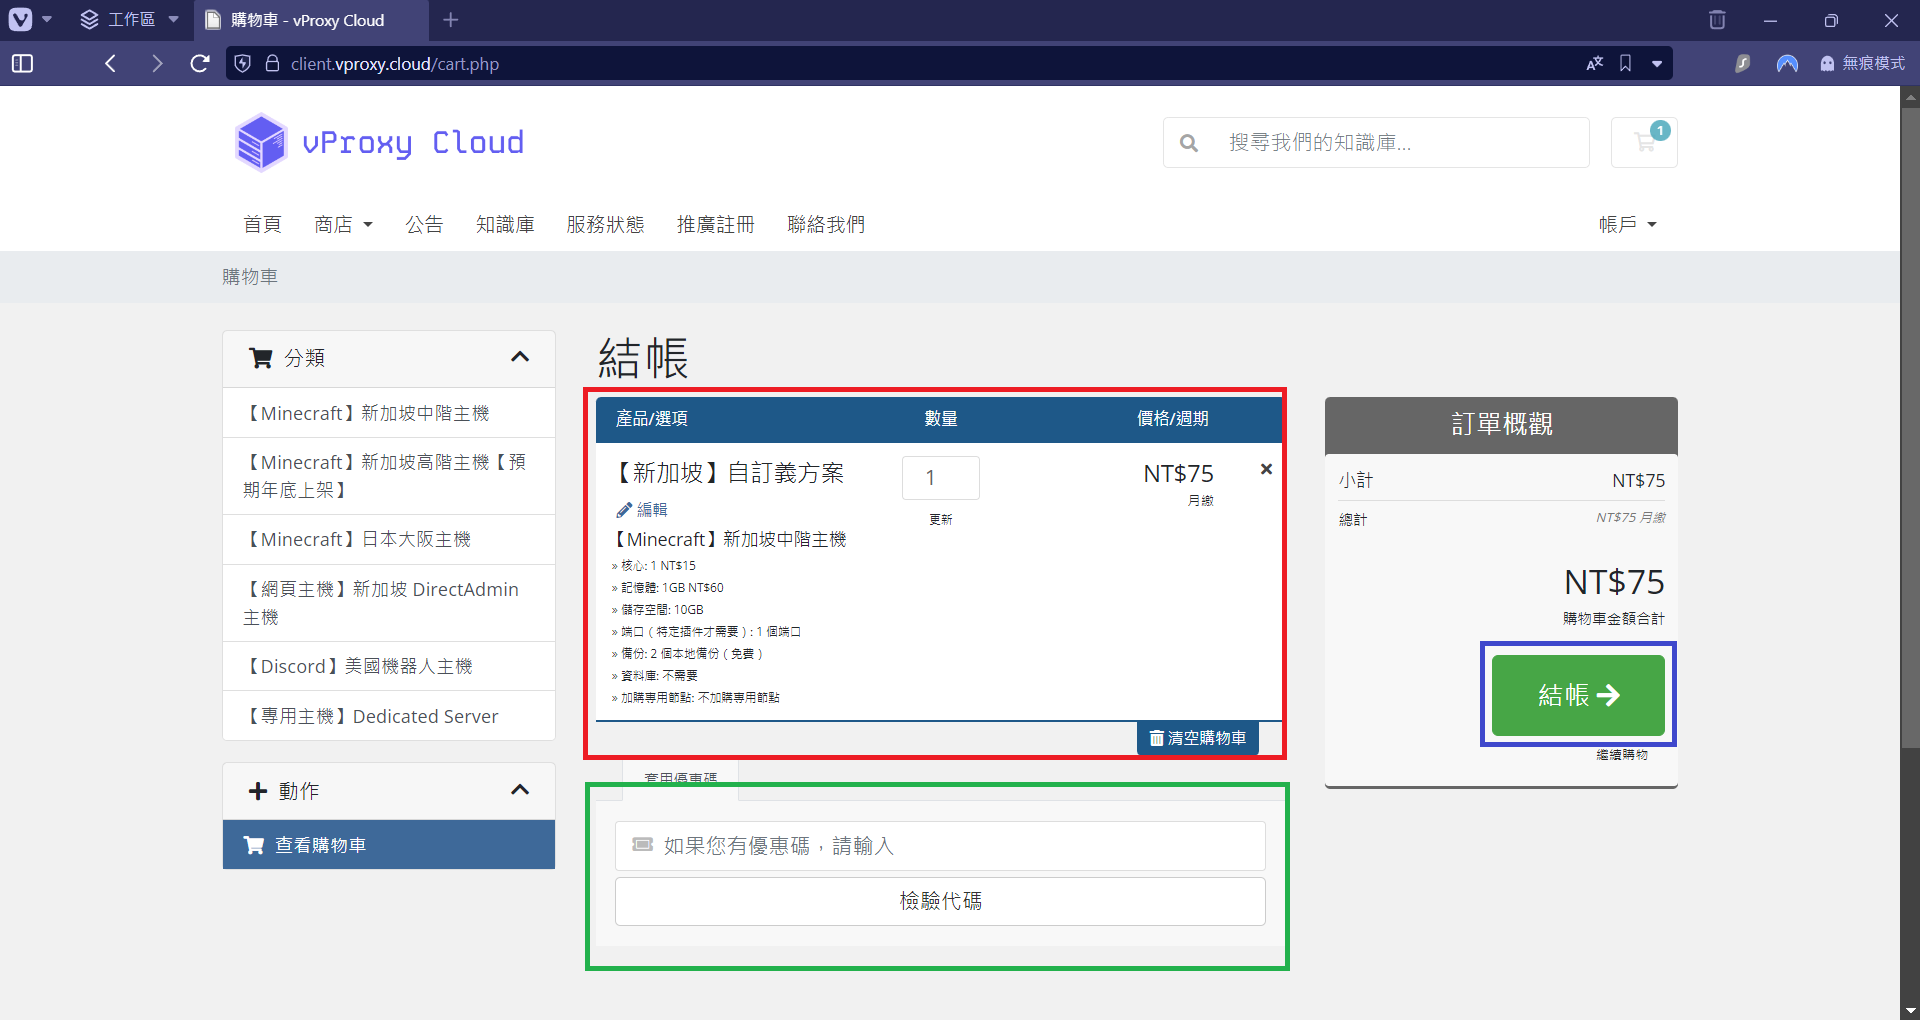1920x1020 pixels.
Task: Collapse the 動作 actions panel
Action: [x=520, y=790]
